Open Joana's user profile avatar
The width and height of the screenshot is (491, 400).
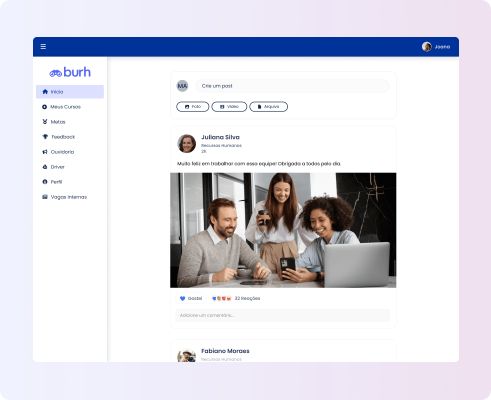[427, 47]
